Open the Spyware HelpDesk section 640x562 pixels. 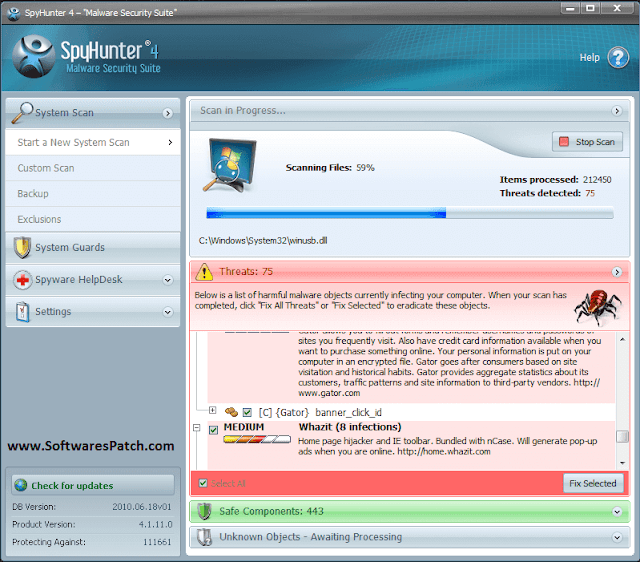93,280
